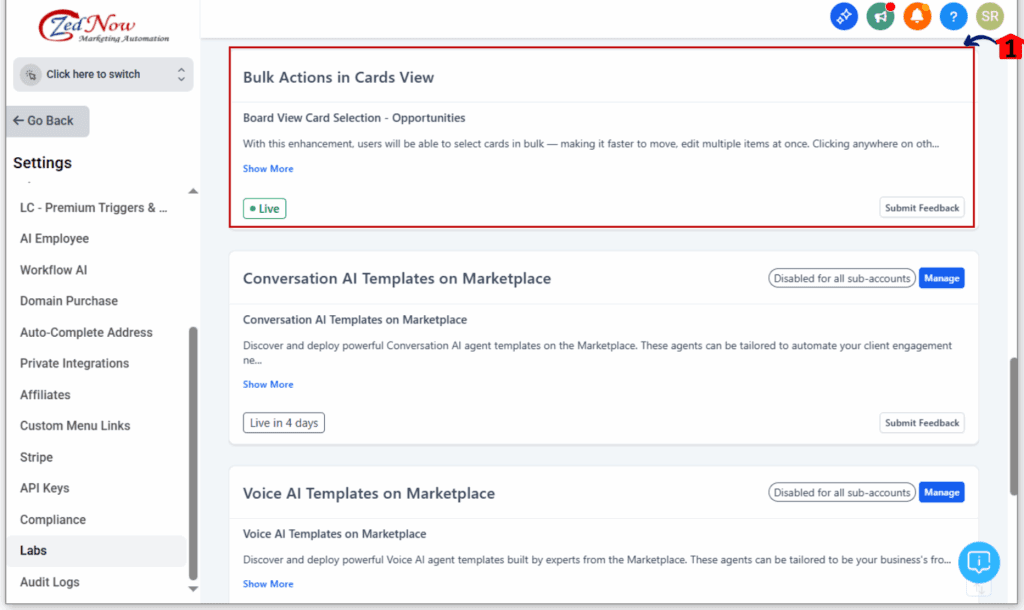
Task: Open the megaphone announcements icon
Action: 880,16
